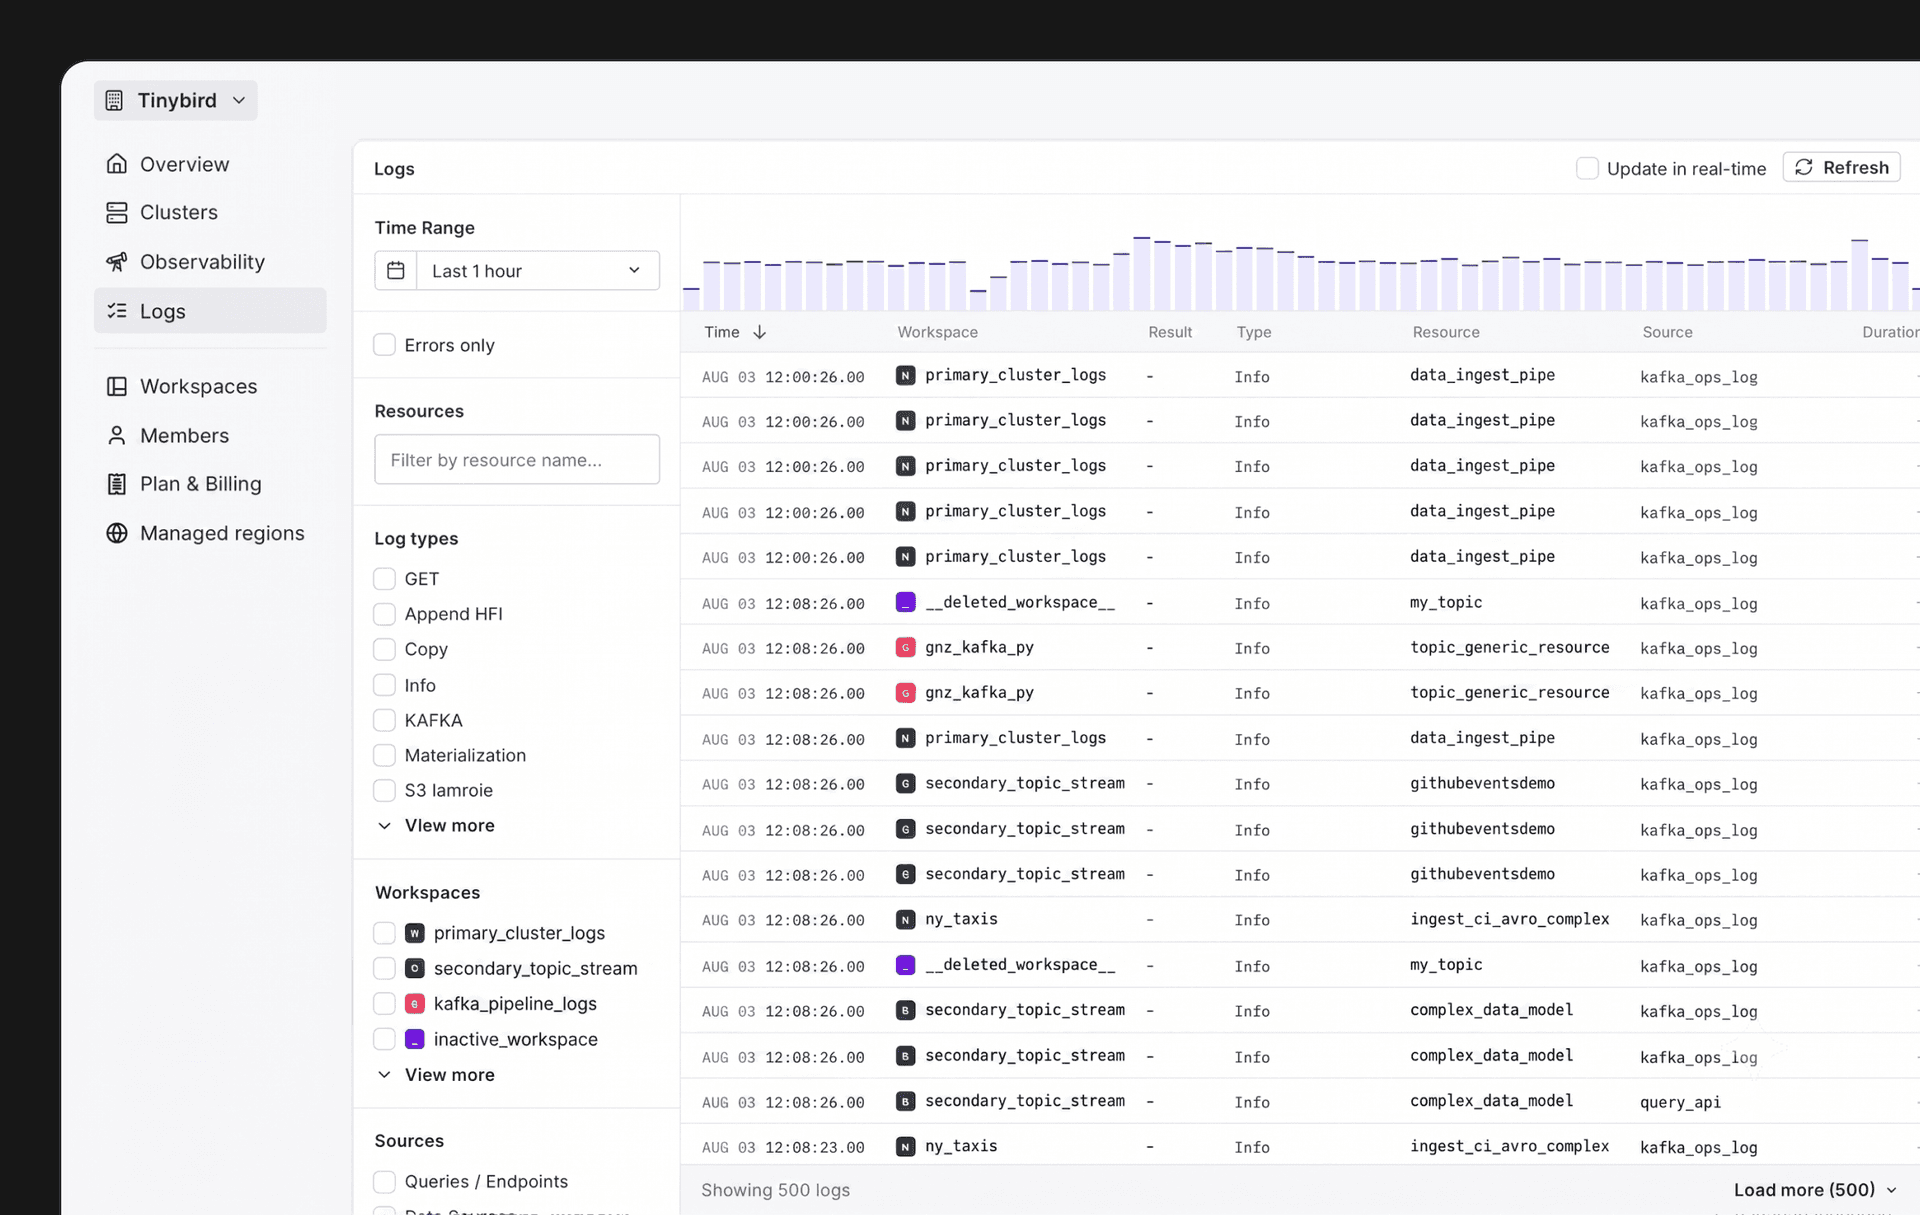Click the Logs list icon in the sidebar
This screenshot has width=1920, height=1215.
(x=117, y=311)
